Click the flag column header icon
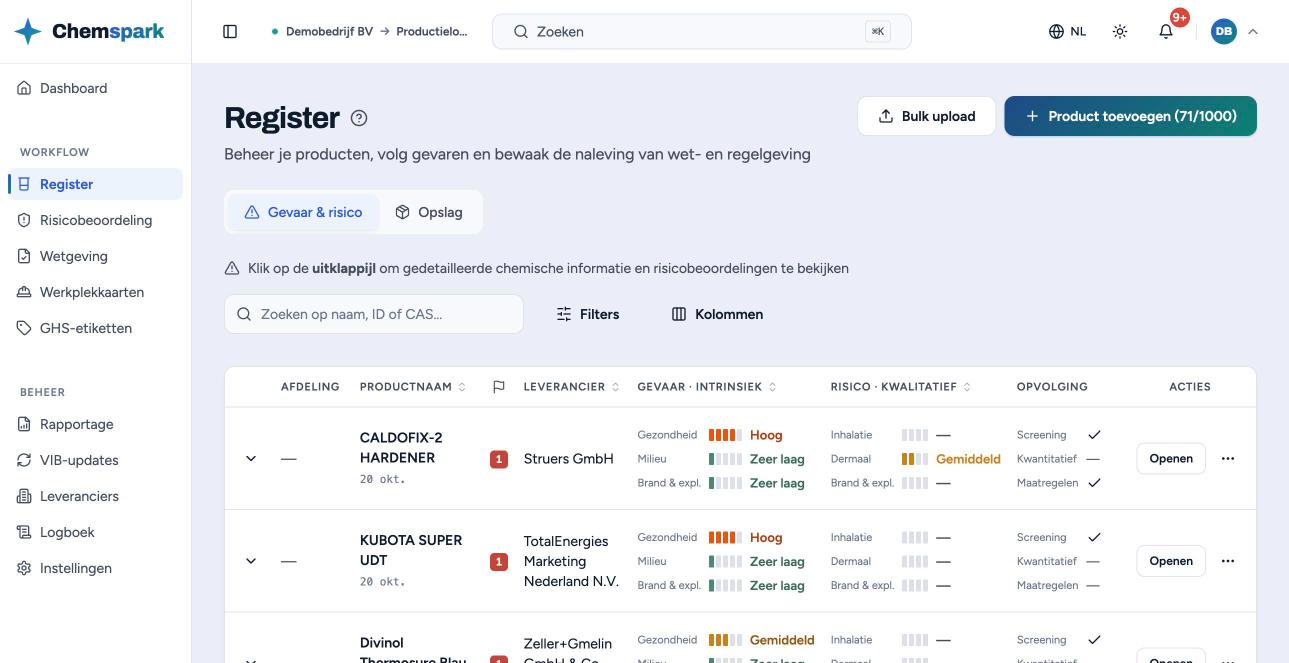The image size is (1289, 663). tap(499, 387)
